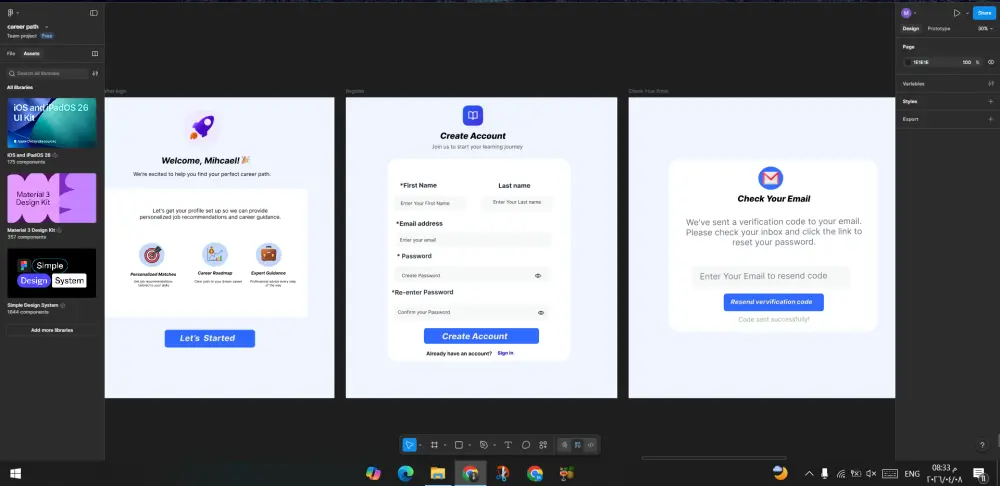Switch to the Prototype tab

pyautogui.click(x=939, y=29)
